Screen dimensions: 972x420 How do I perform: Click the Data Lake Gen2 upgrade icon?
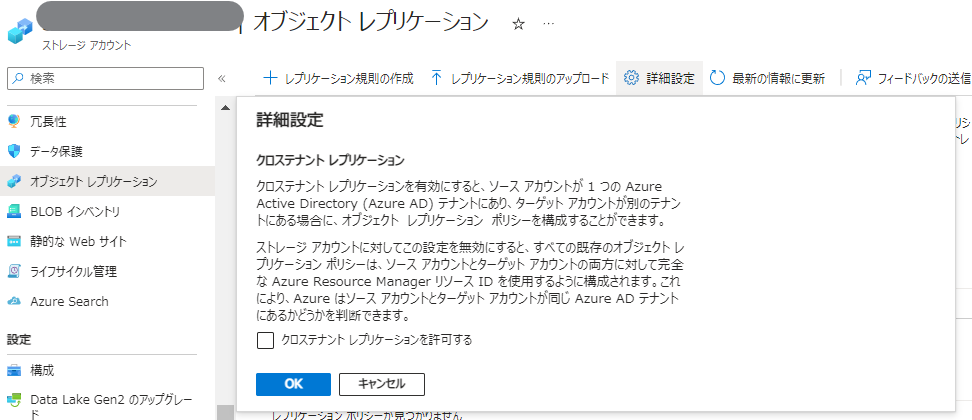coord(14,400)
